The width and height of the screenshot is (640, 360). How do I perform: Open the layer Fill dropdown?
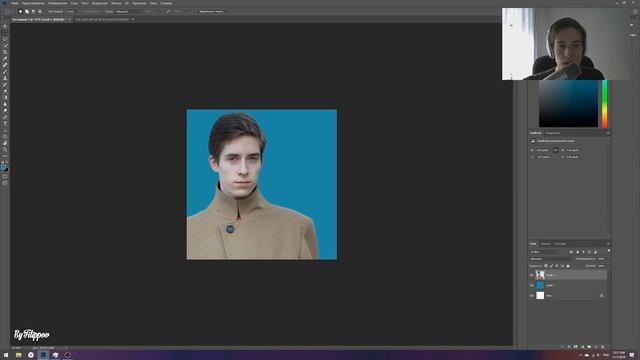601,266
